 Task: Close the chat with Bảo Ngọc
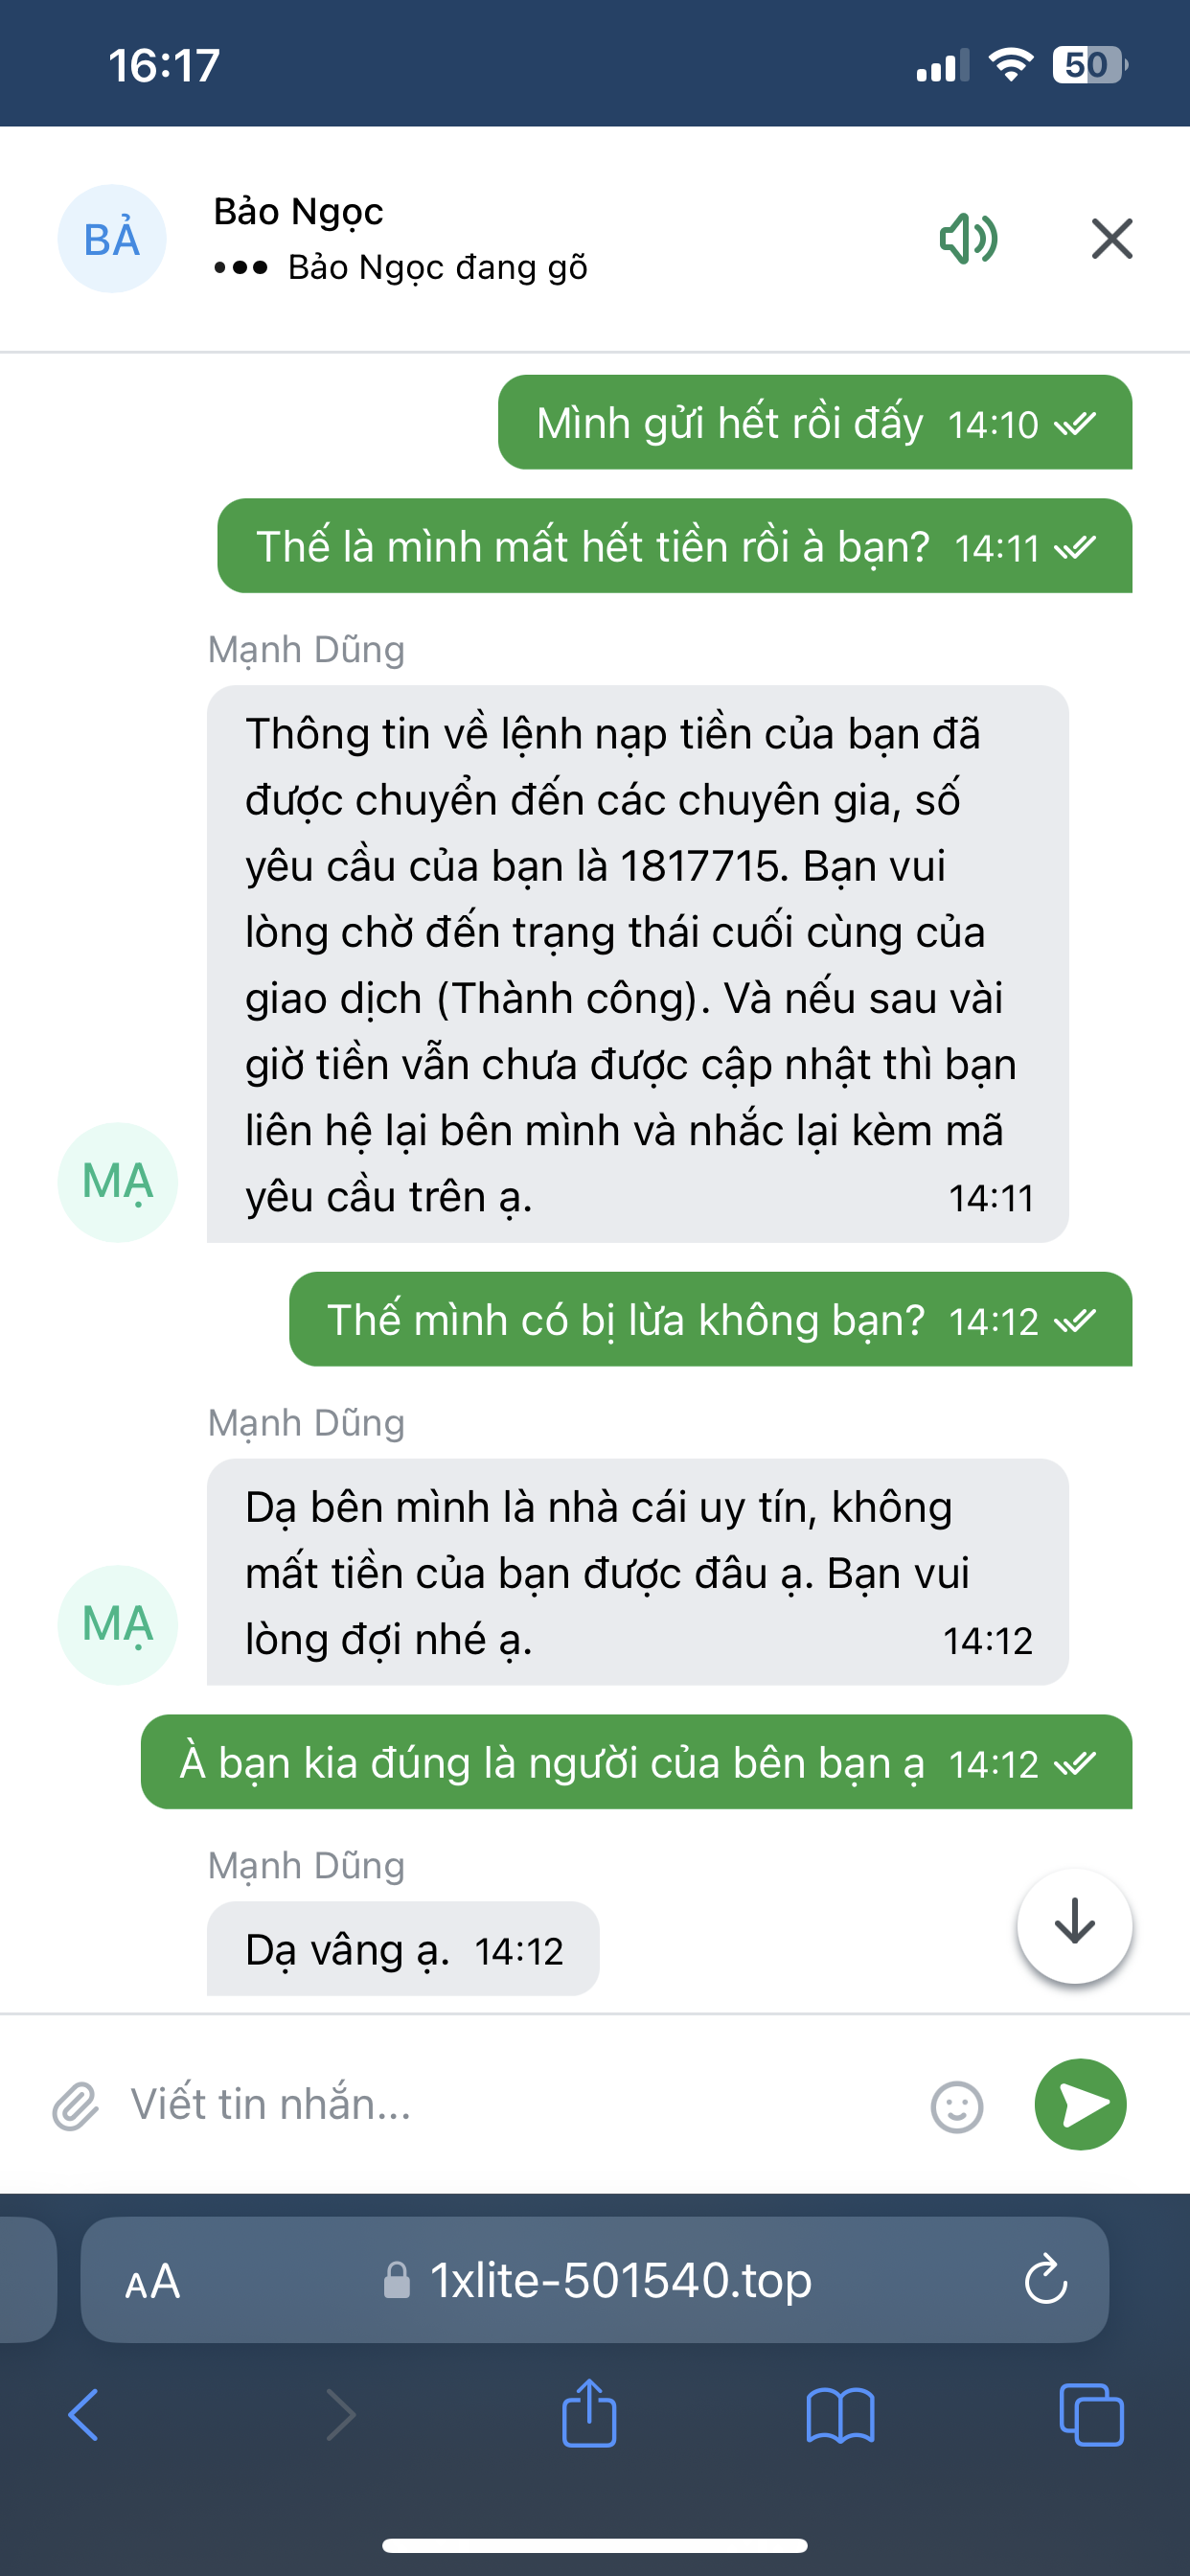point(1111,239)
